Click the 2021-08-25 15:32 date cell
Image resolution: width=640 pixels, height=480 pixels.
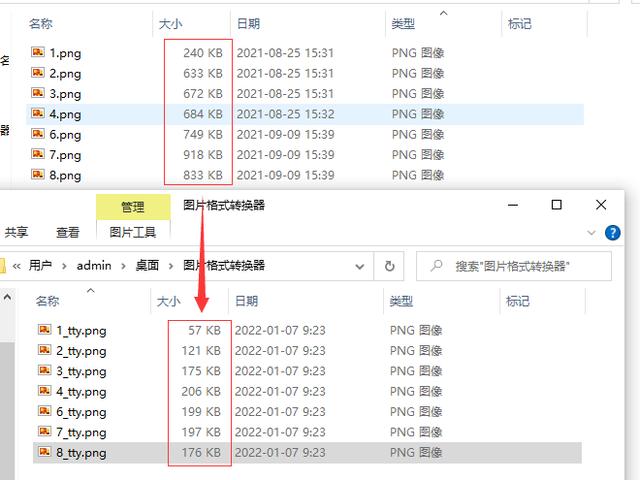click(285, 114)
